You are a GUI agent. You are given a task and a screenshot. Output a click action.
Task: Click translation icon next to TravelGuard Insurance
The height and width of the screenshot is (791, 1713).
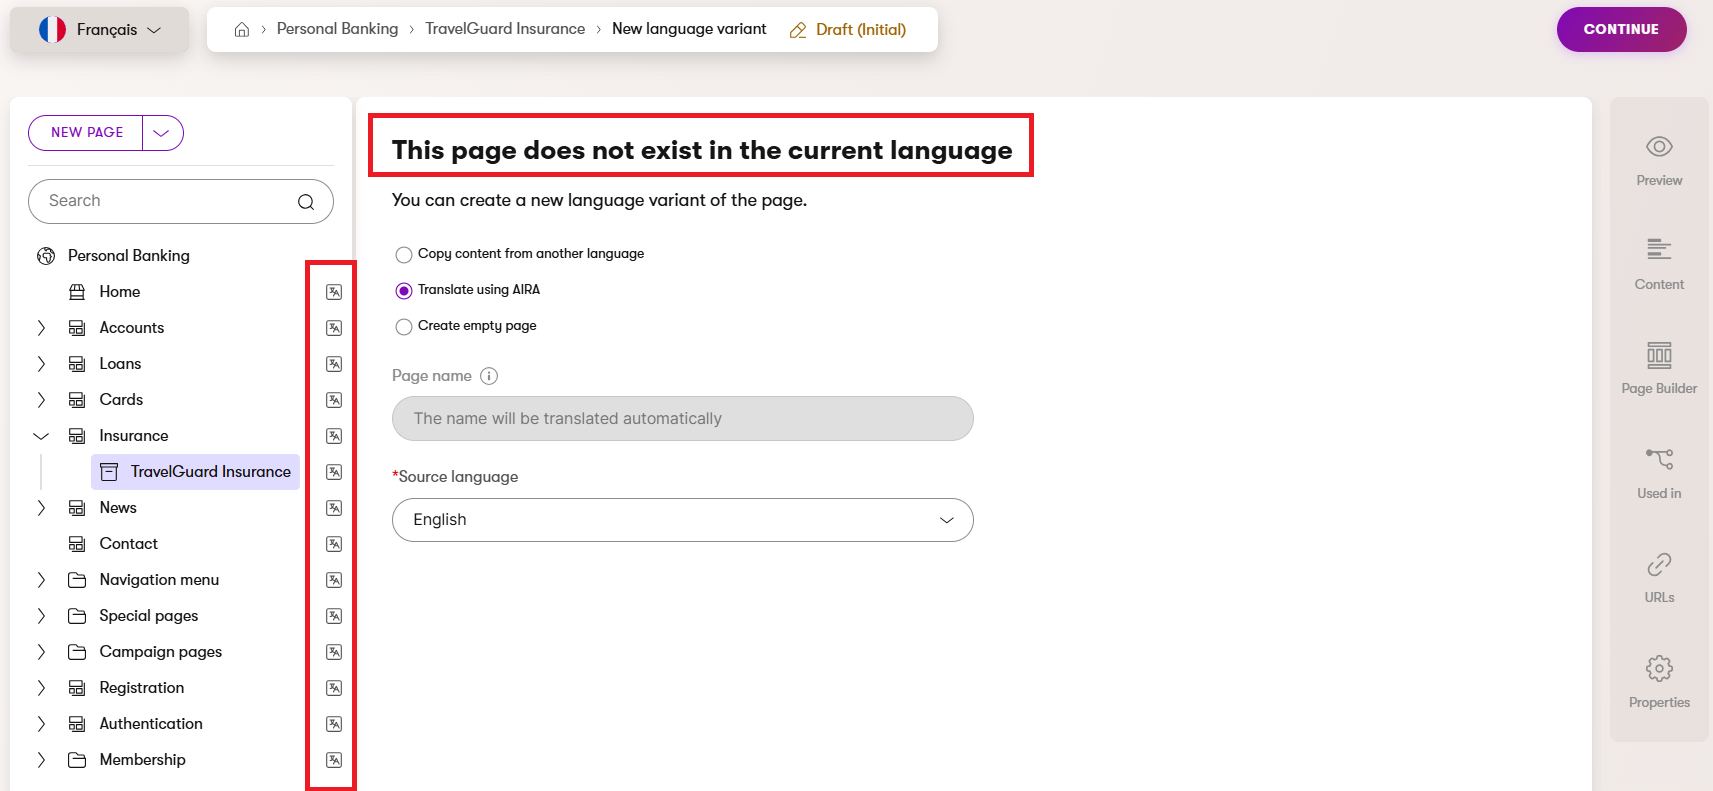334,472
